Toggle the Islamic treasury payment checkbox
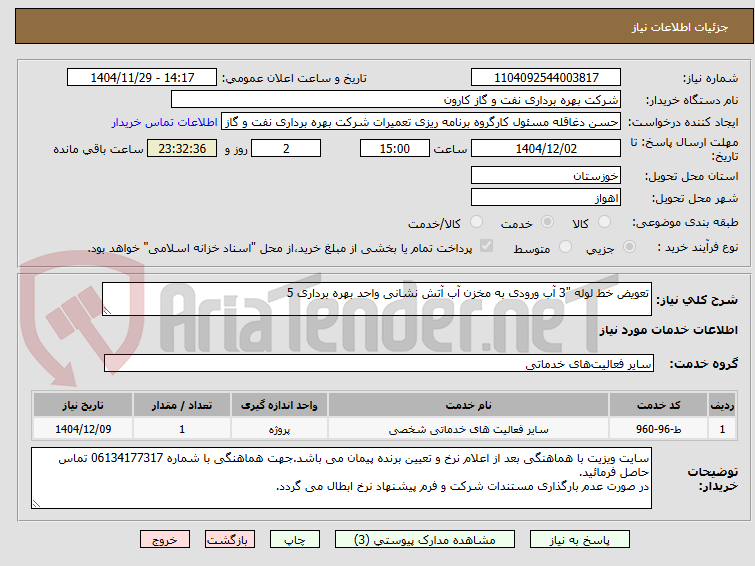The width and height of the screenshot is (755, 566). (x=486, y=246)
